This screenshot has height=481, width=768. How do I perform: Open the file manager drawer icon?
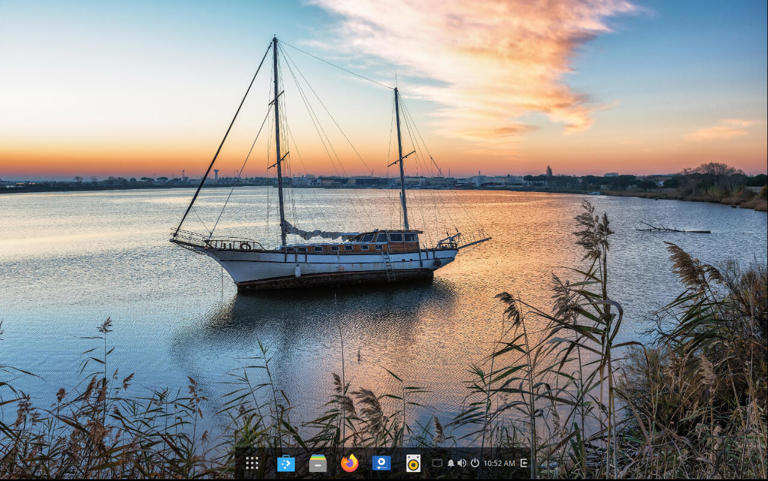318,463
